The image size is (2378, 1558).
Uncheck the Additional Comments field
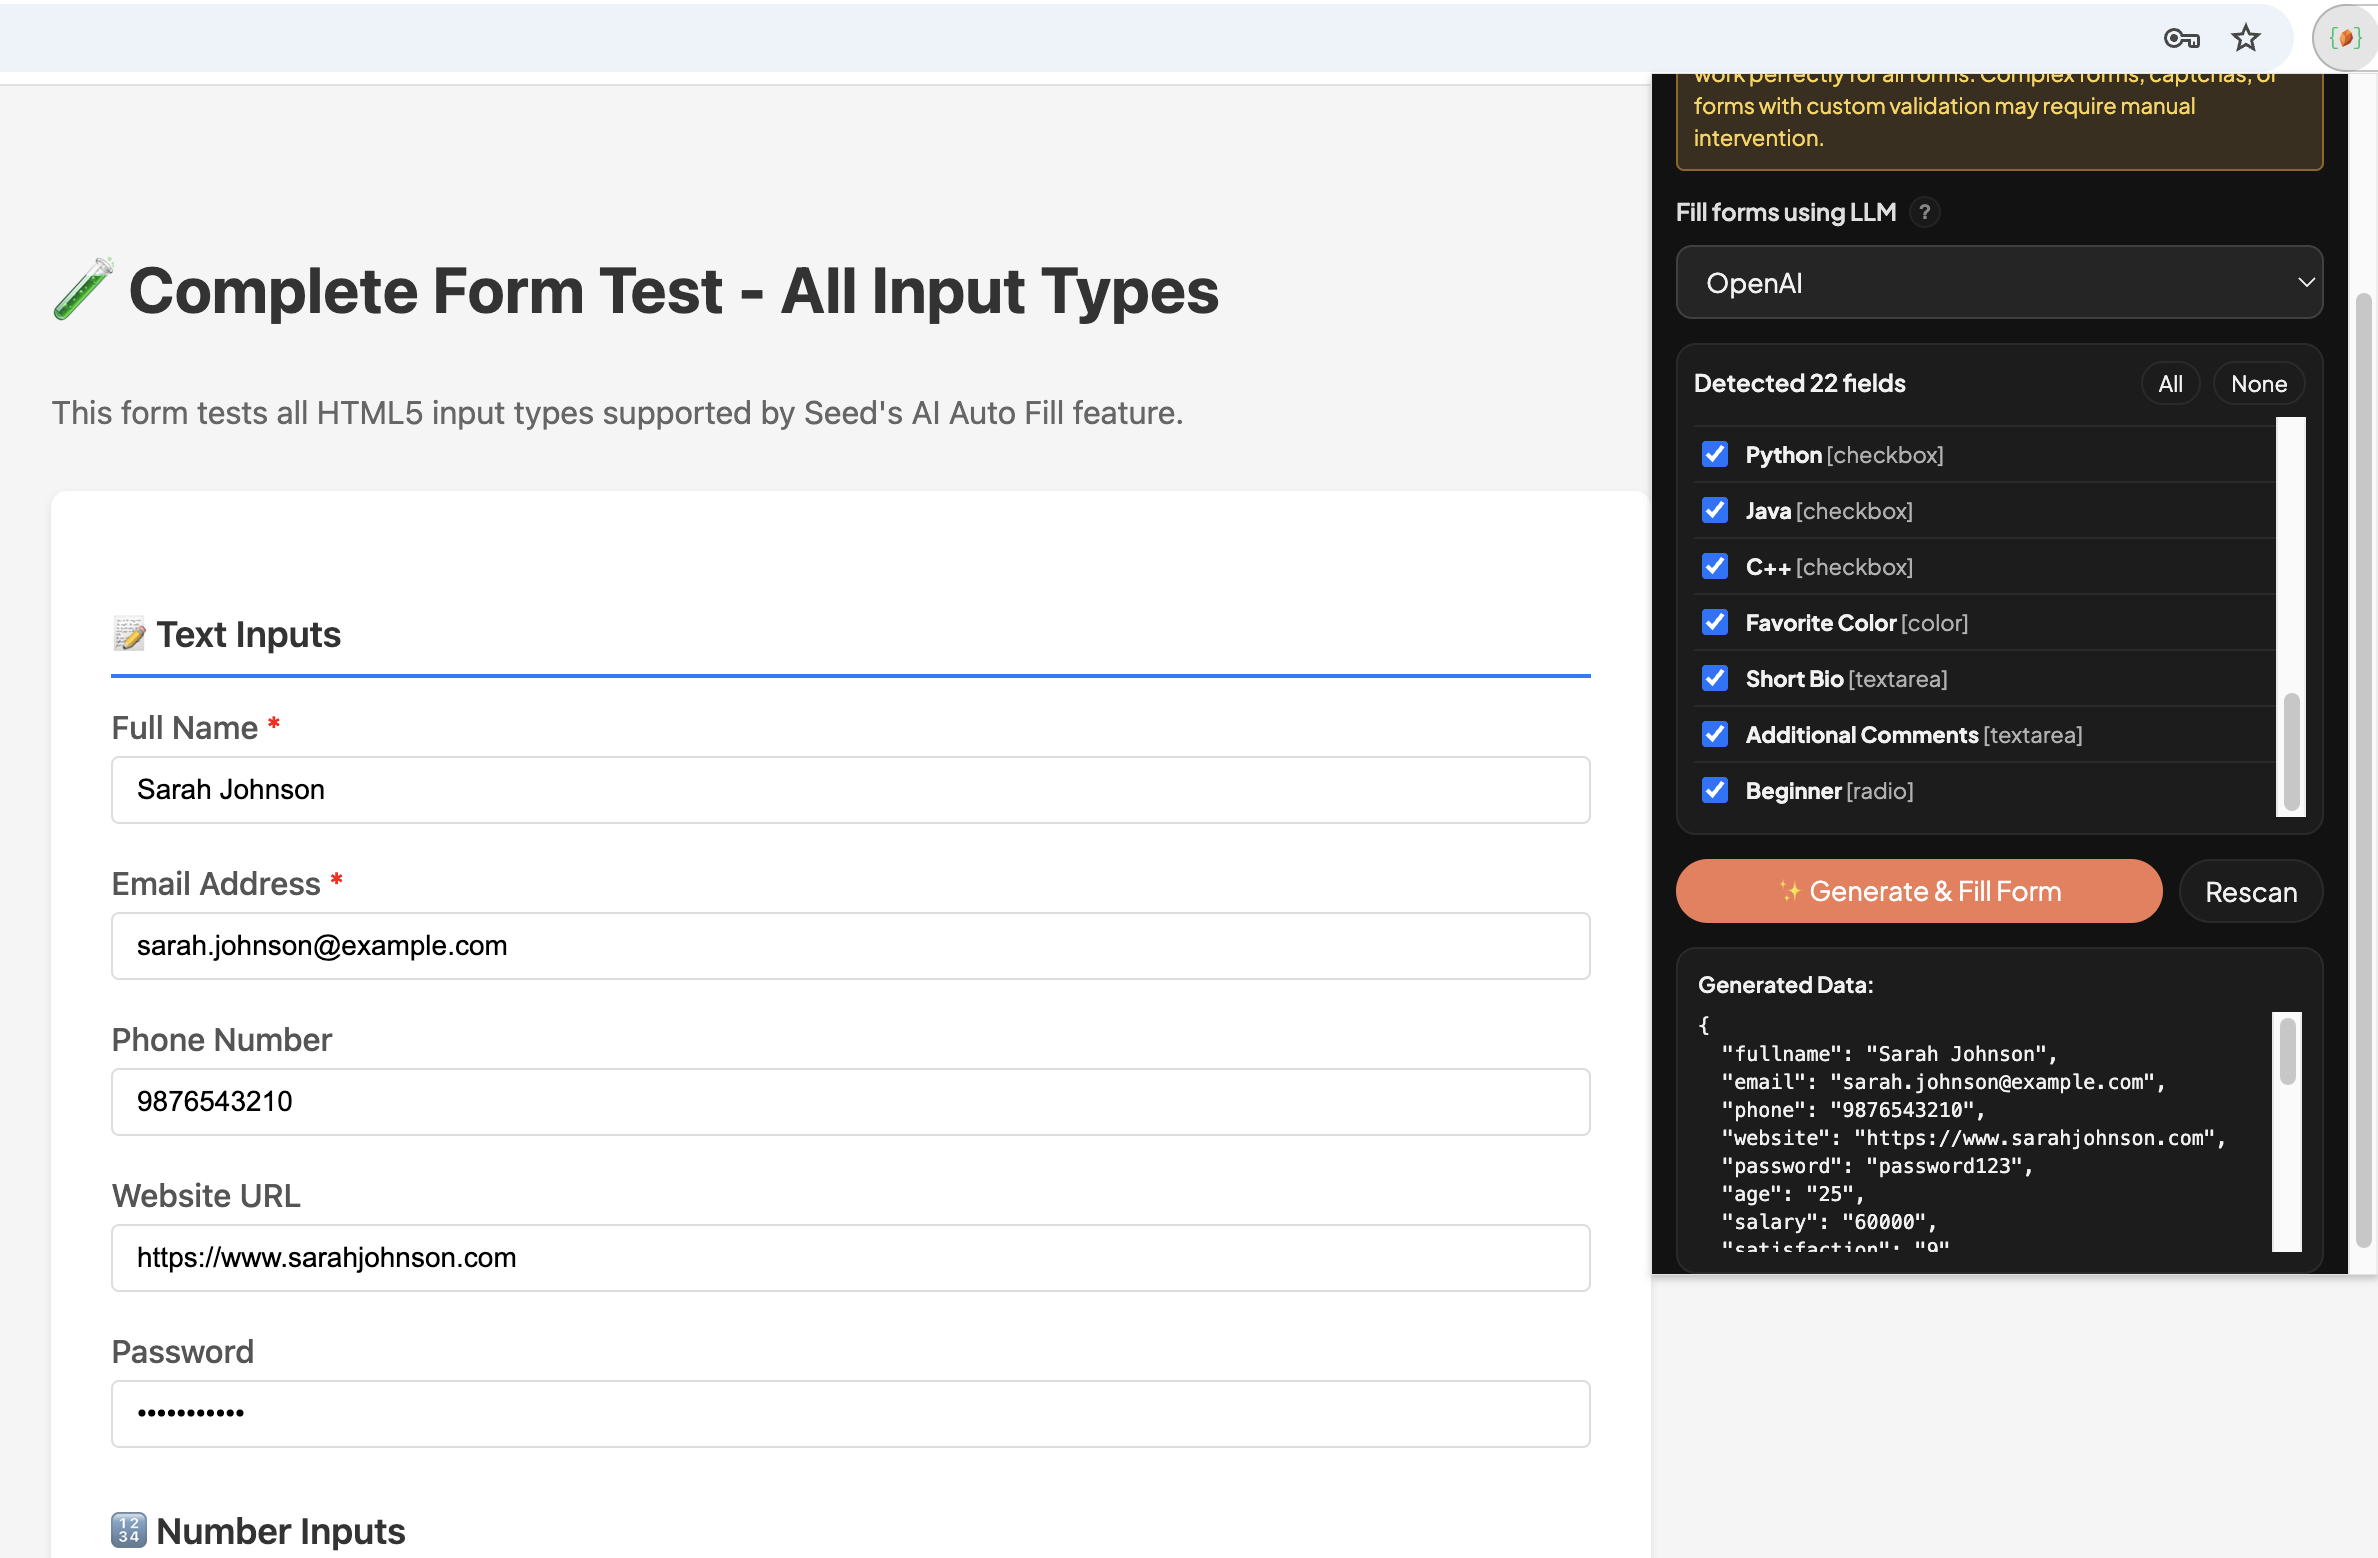tap(1715, 734)
